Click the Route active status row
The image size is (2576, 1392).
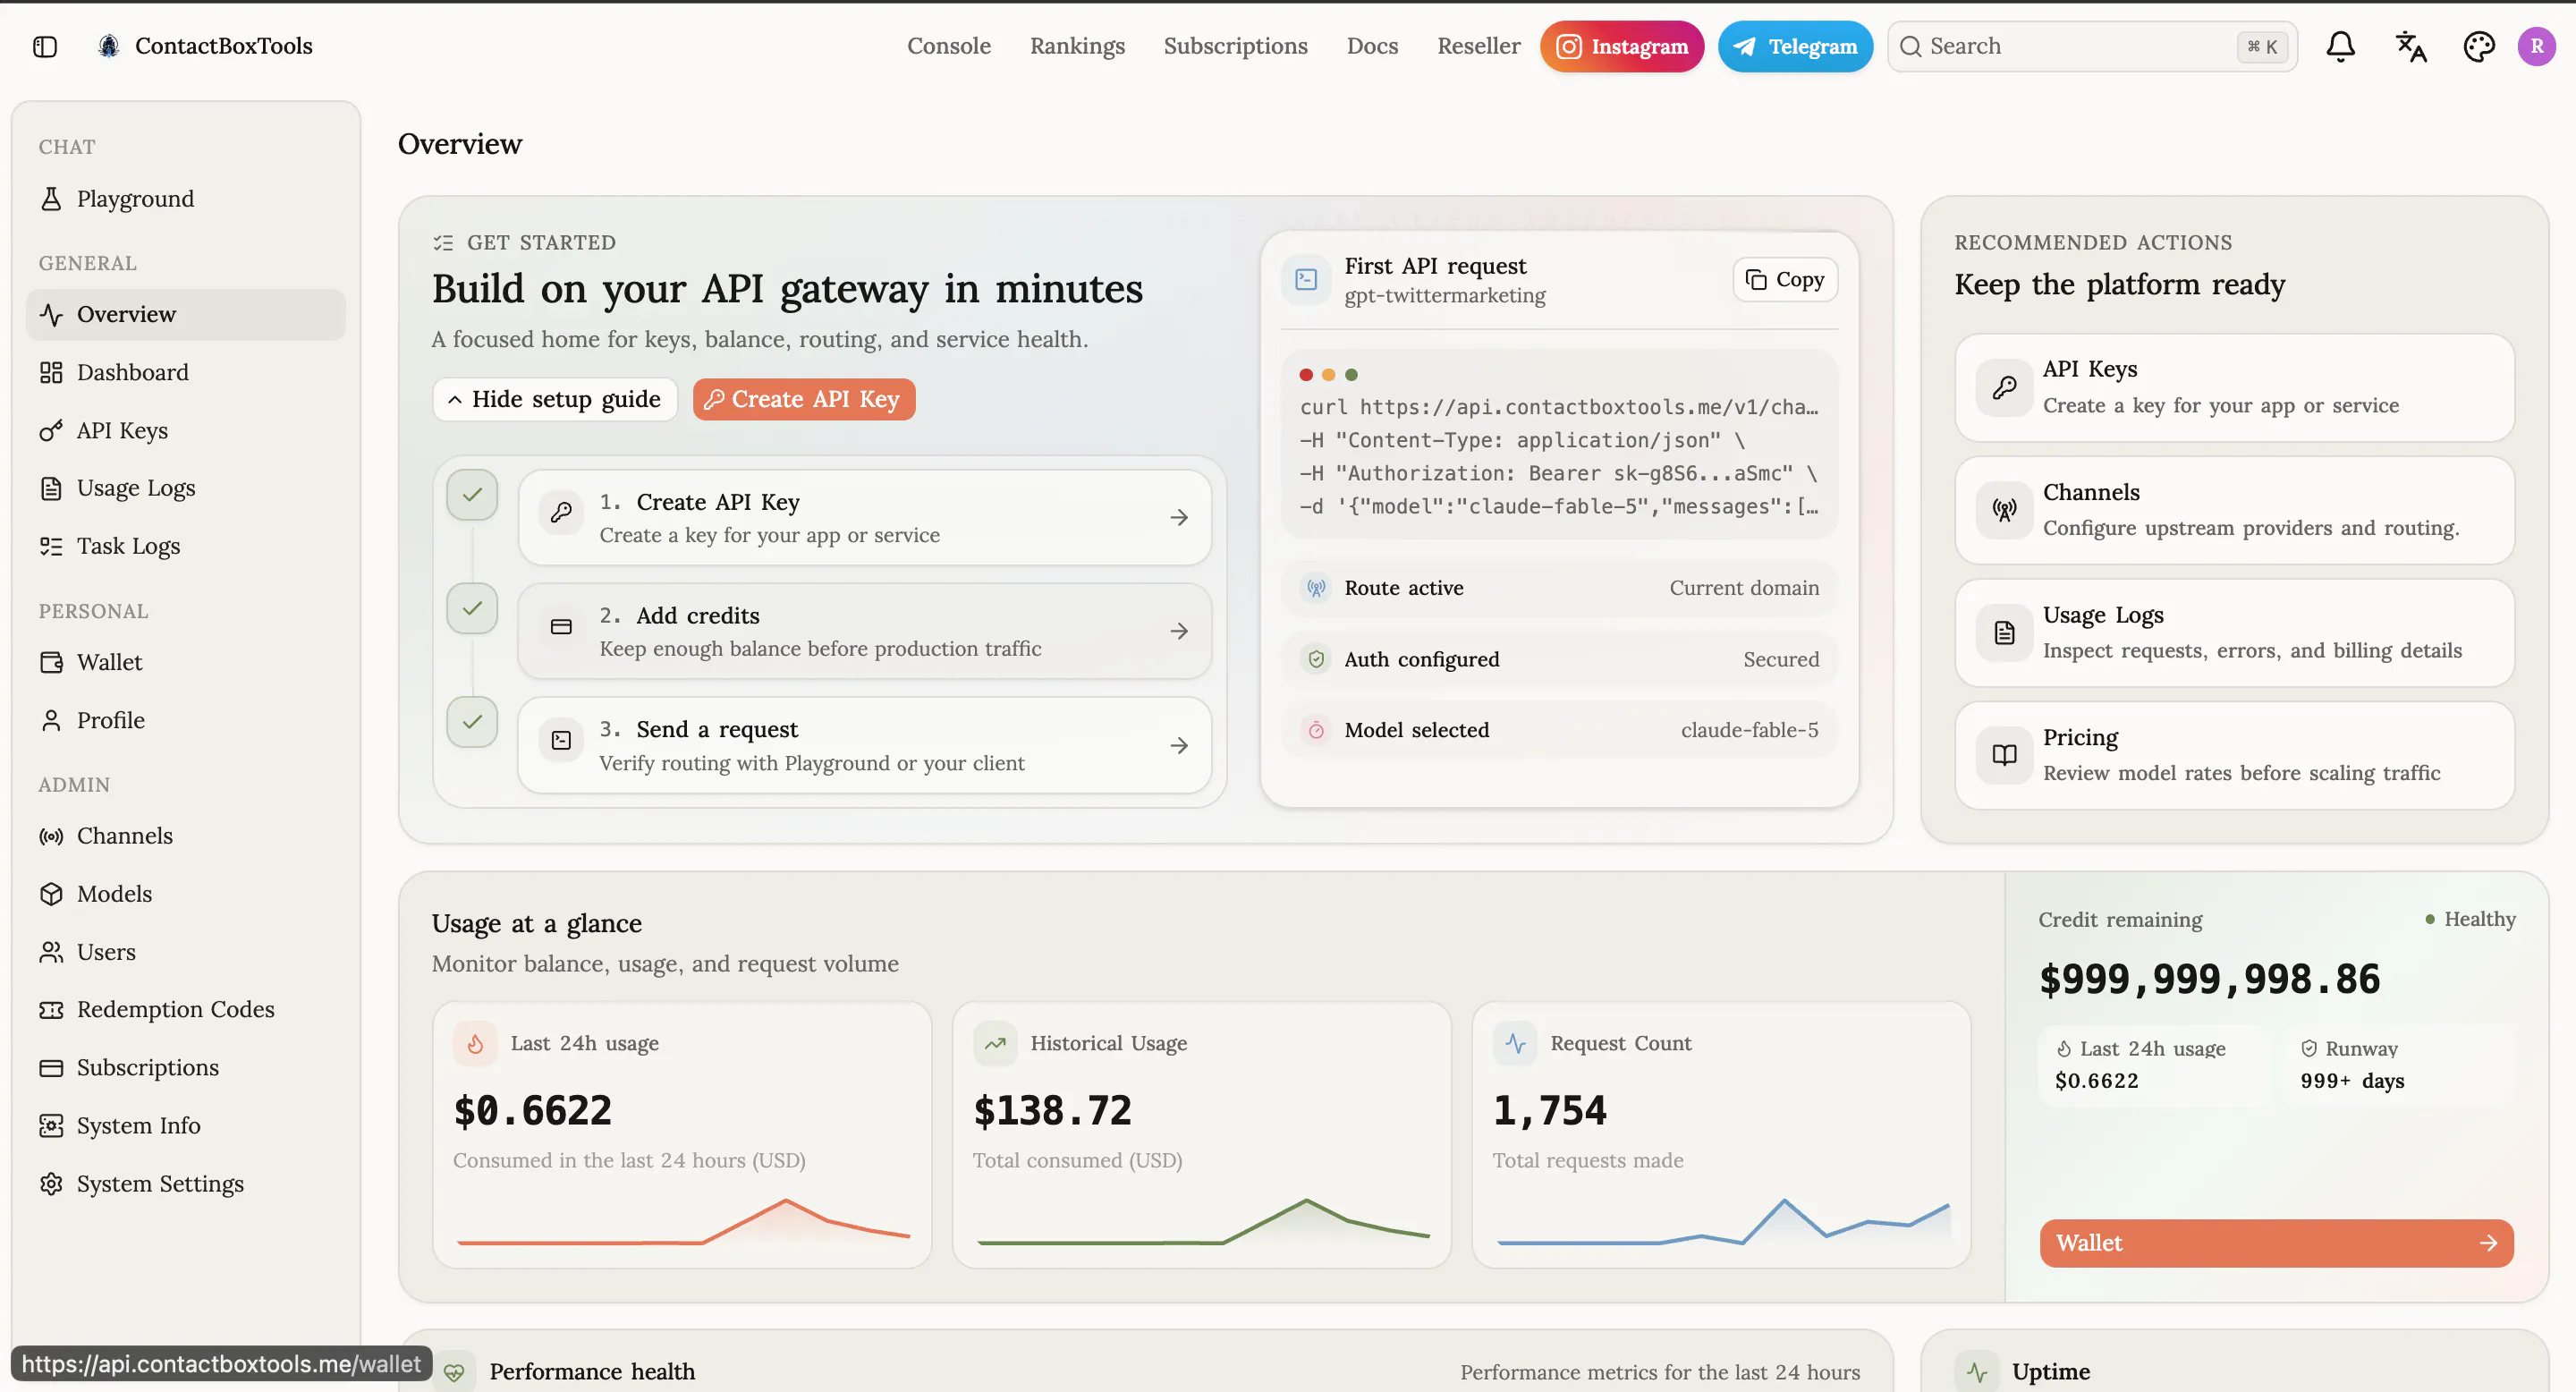click(1559, 589)
